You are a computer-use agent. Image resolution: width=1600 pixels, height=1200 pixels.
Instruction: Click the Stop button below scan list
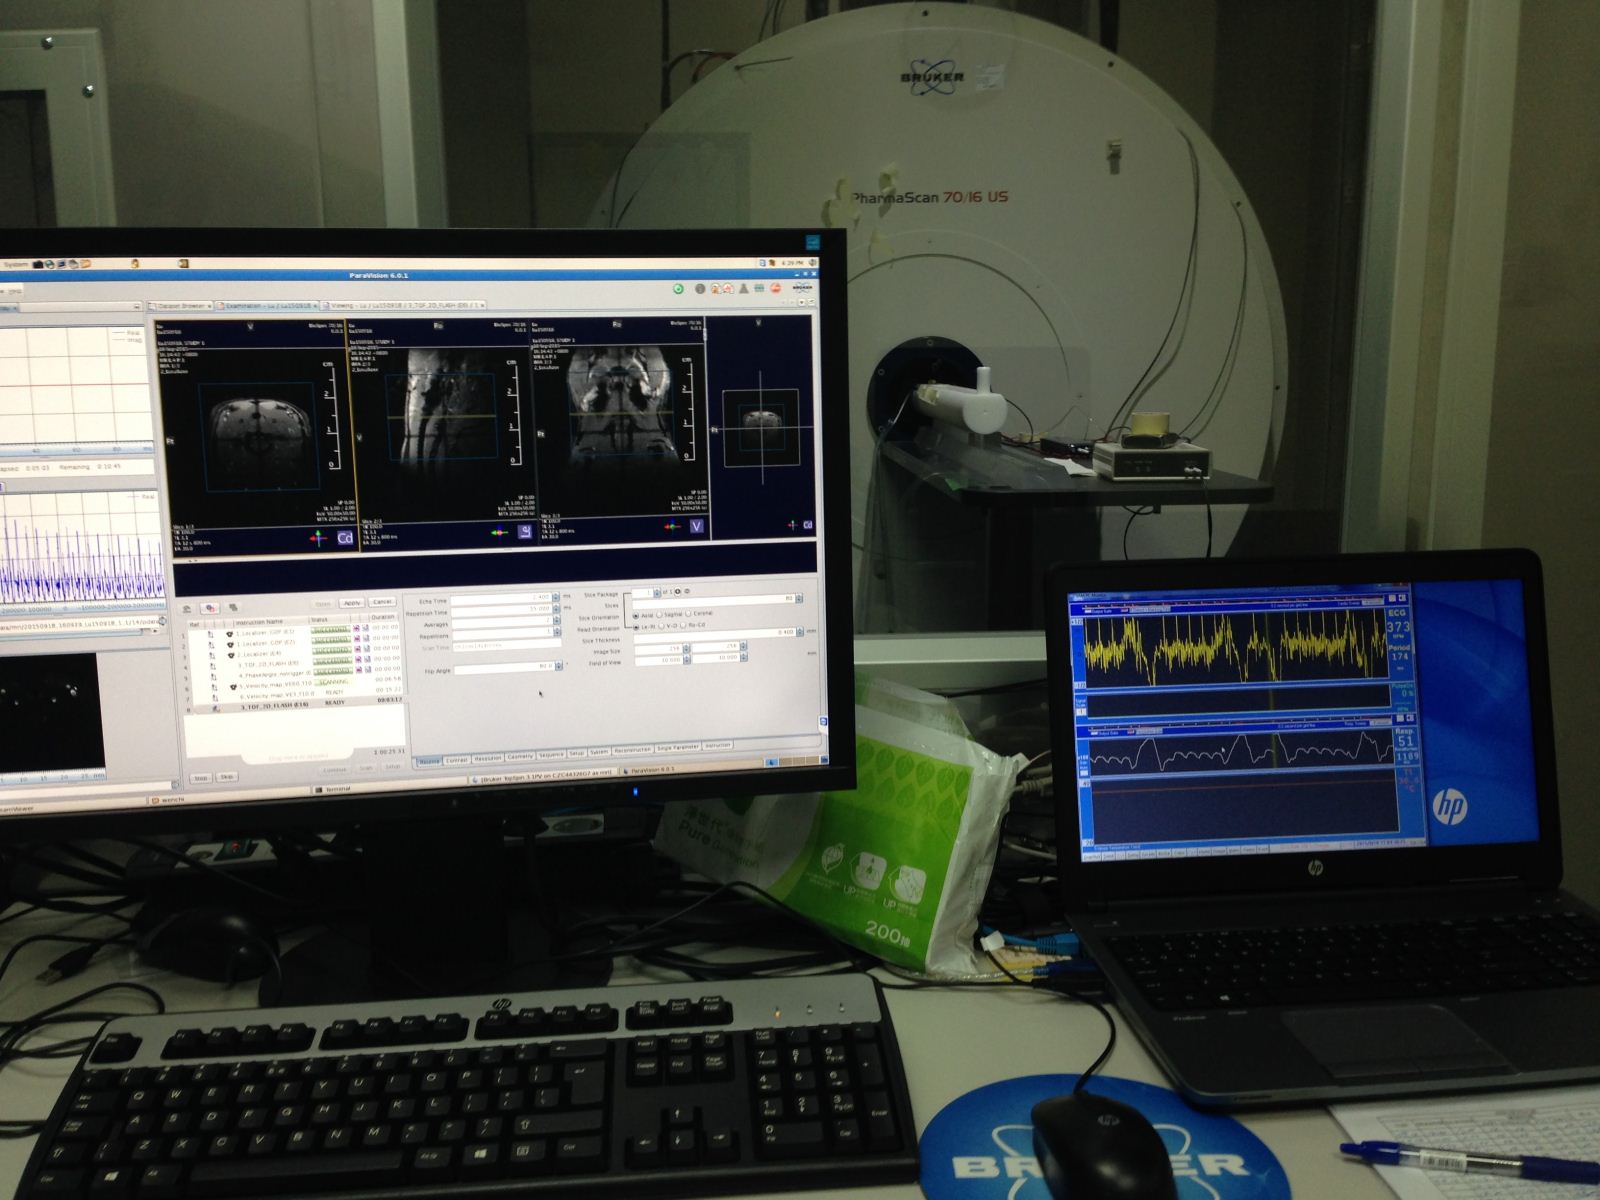(x=201, y=778)
